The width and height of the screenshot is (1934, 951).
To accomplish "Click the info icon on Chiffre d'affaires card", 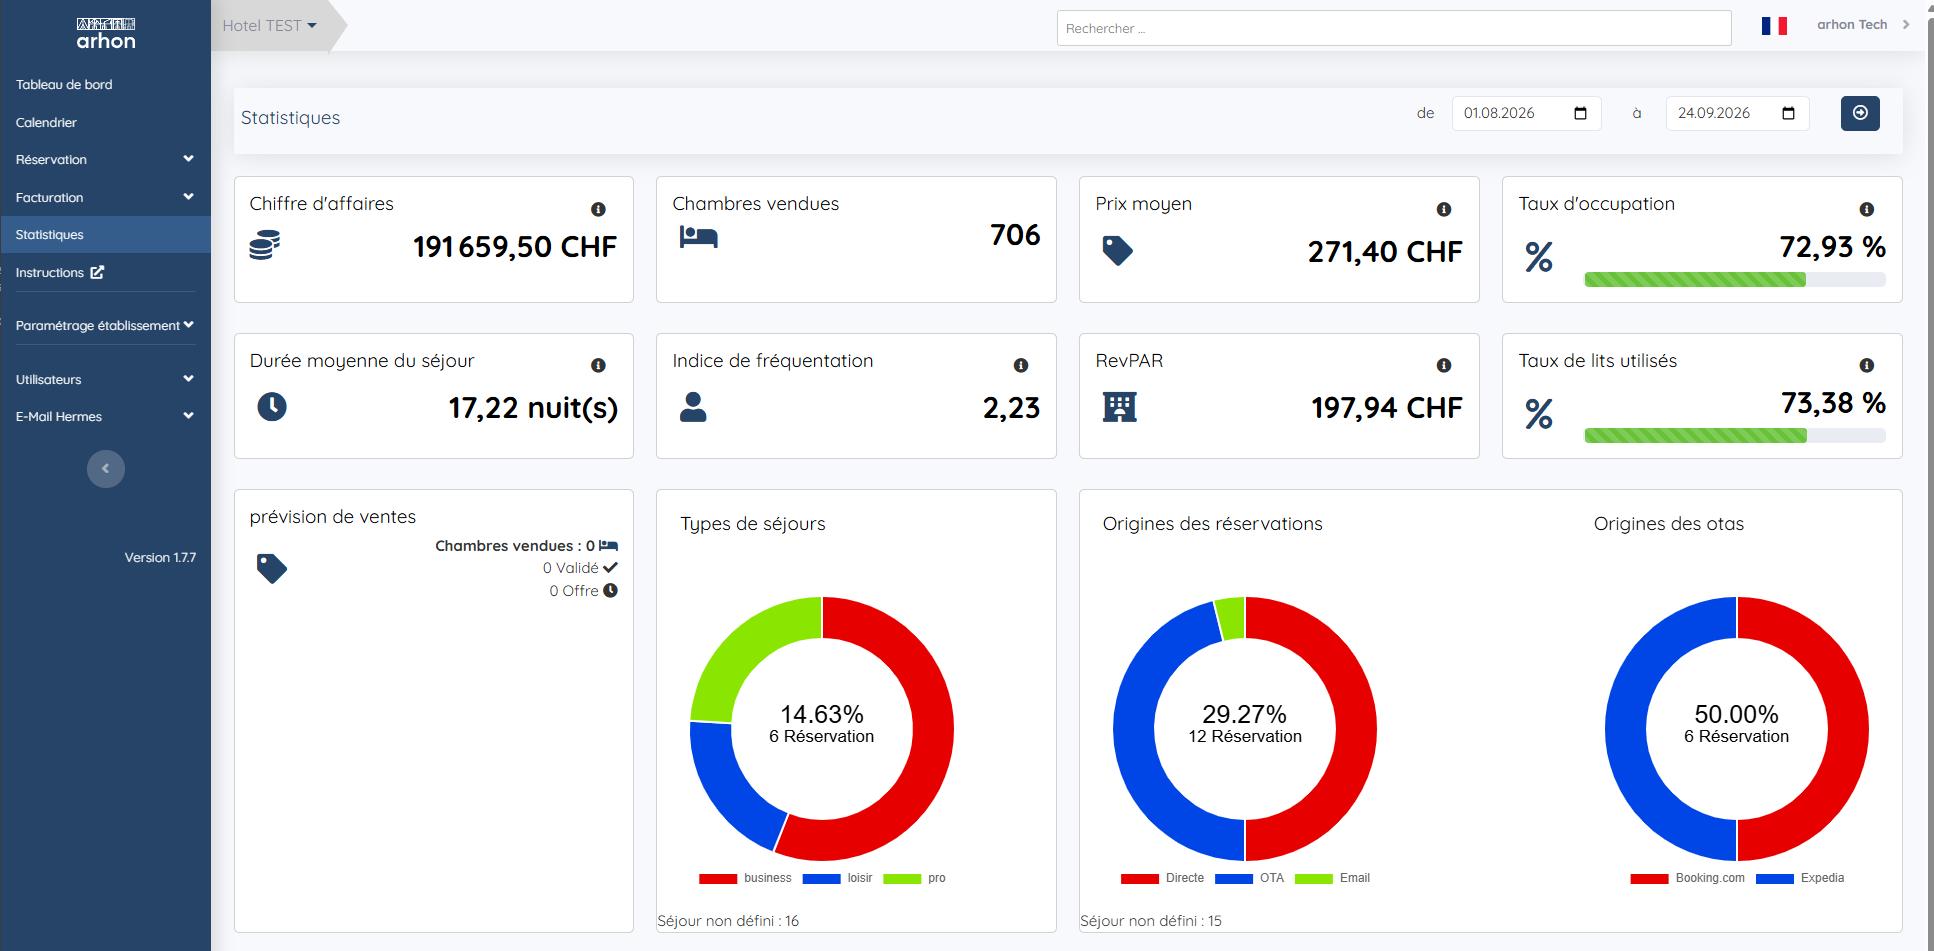I will pos(598,209).
